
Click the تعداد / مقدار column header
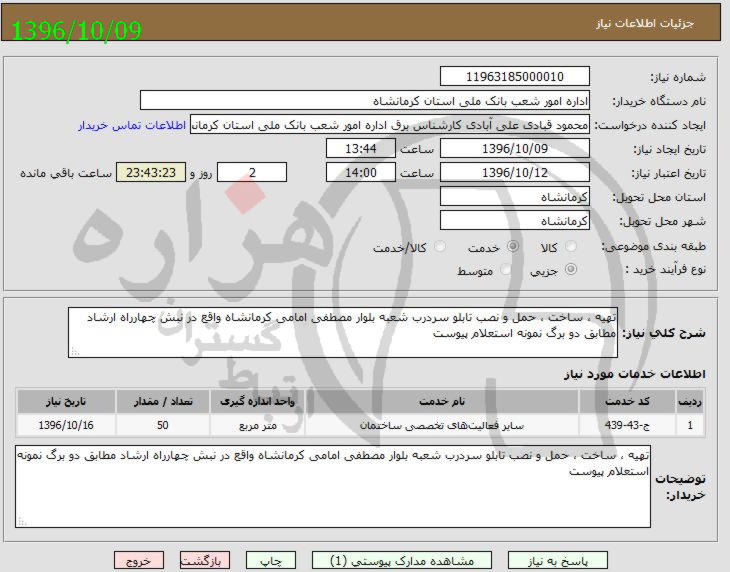coord(163,402)
